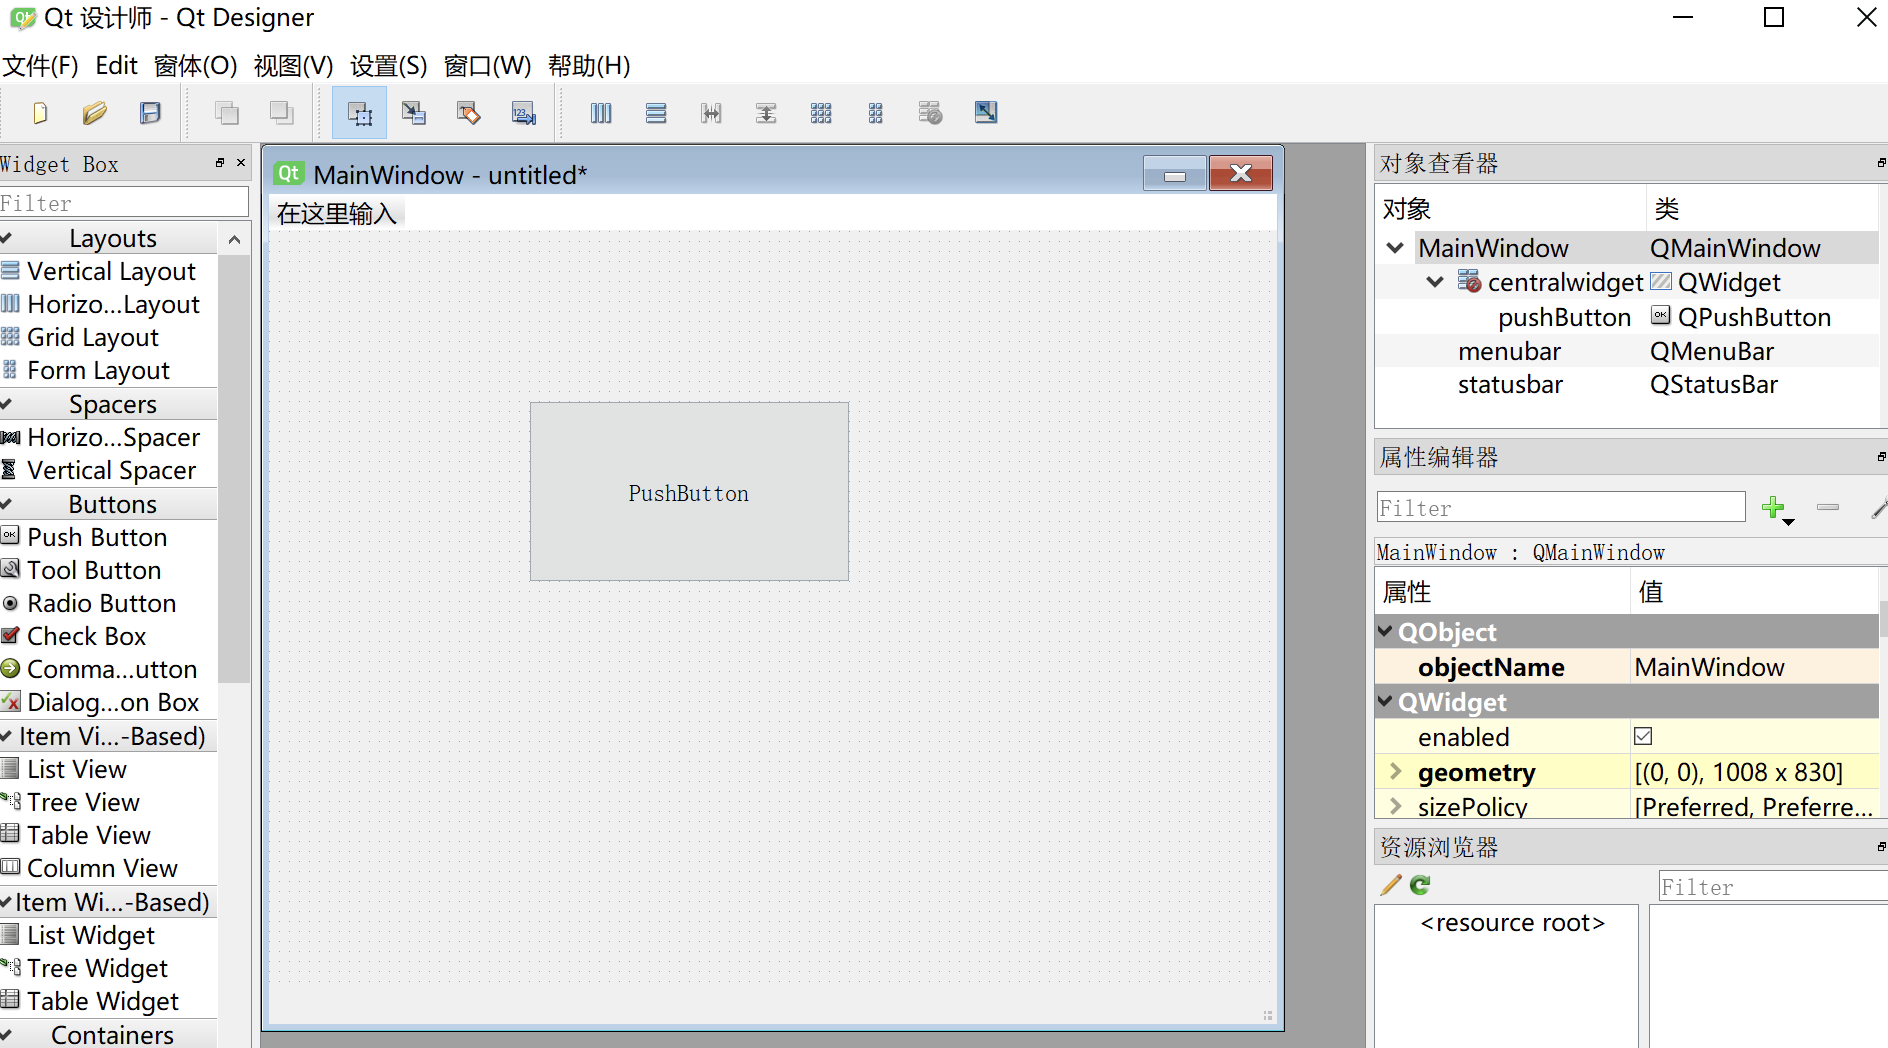Select the PushButton on the form canvas
The width and height of the screenshot is (1888, 1048).
pos(688,492)
